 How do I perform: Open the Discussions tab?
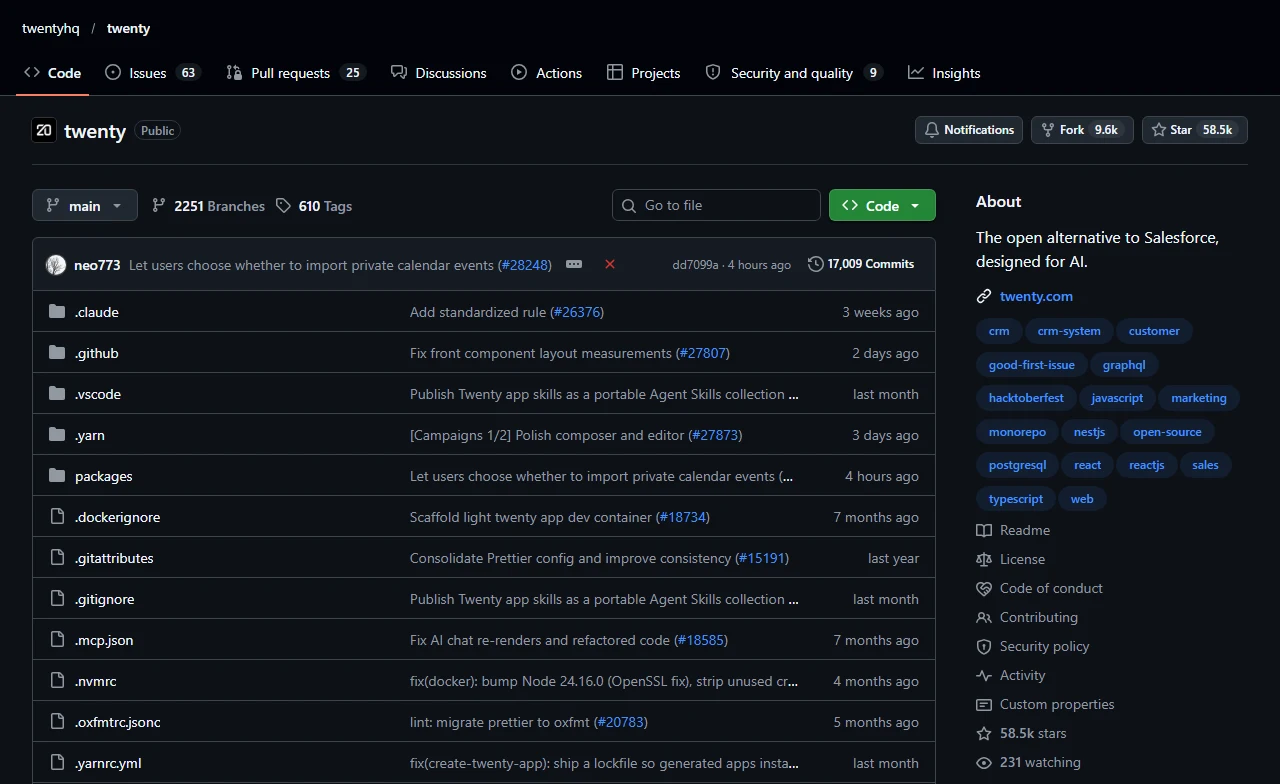coord(439,73)
